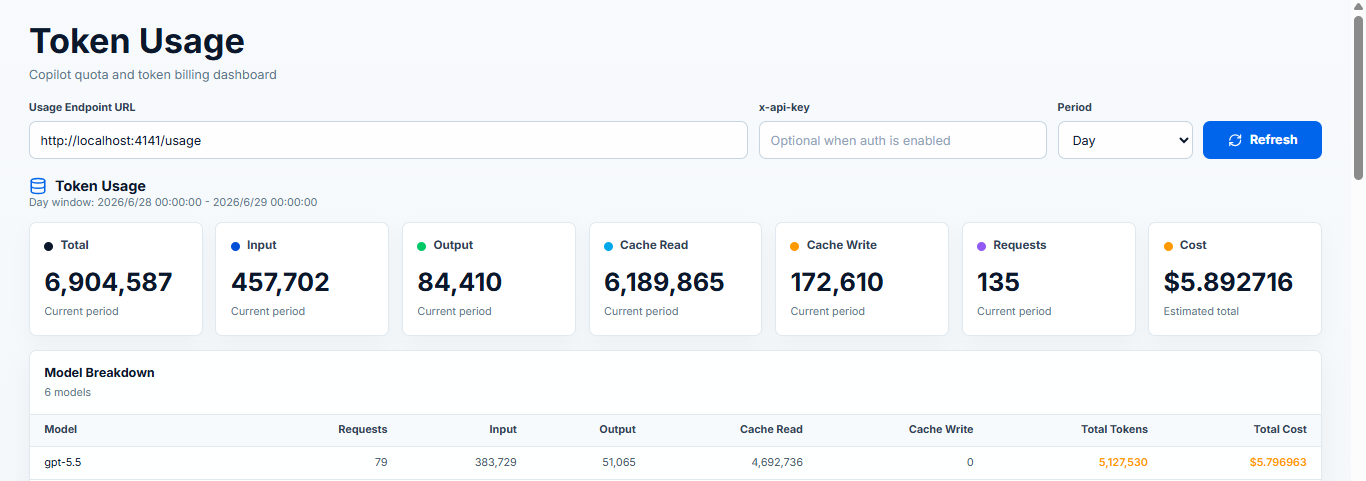Click the Model column header

tap(61, 429)
